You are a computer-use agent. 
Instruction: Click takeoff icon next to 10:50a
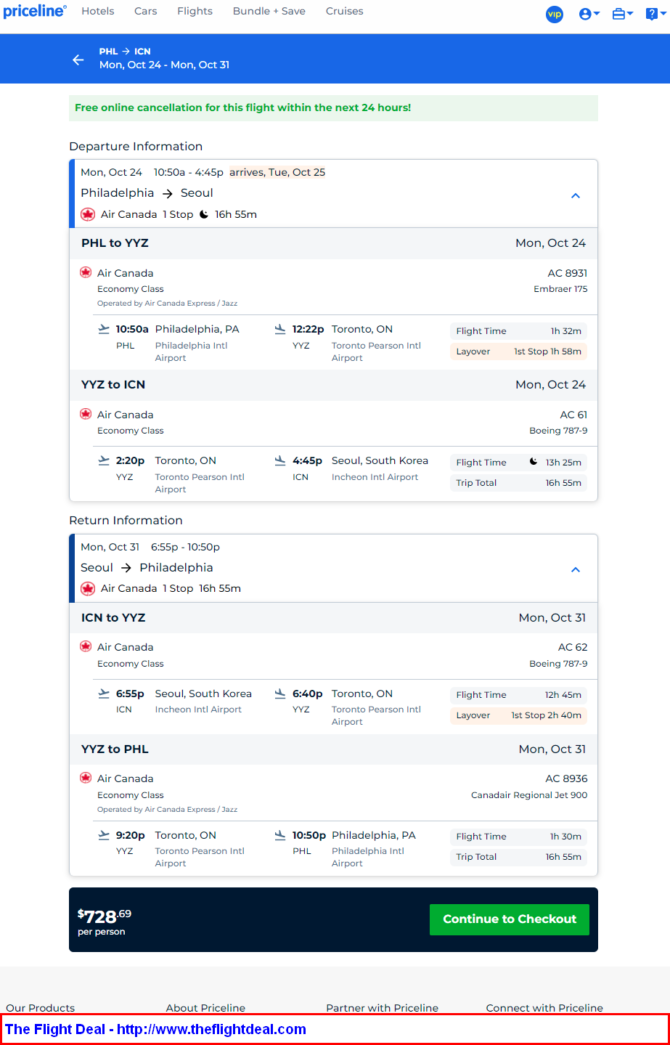click(x=103, y=329)
